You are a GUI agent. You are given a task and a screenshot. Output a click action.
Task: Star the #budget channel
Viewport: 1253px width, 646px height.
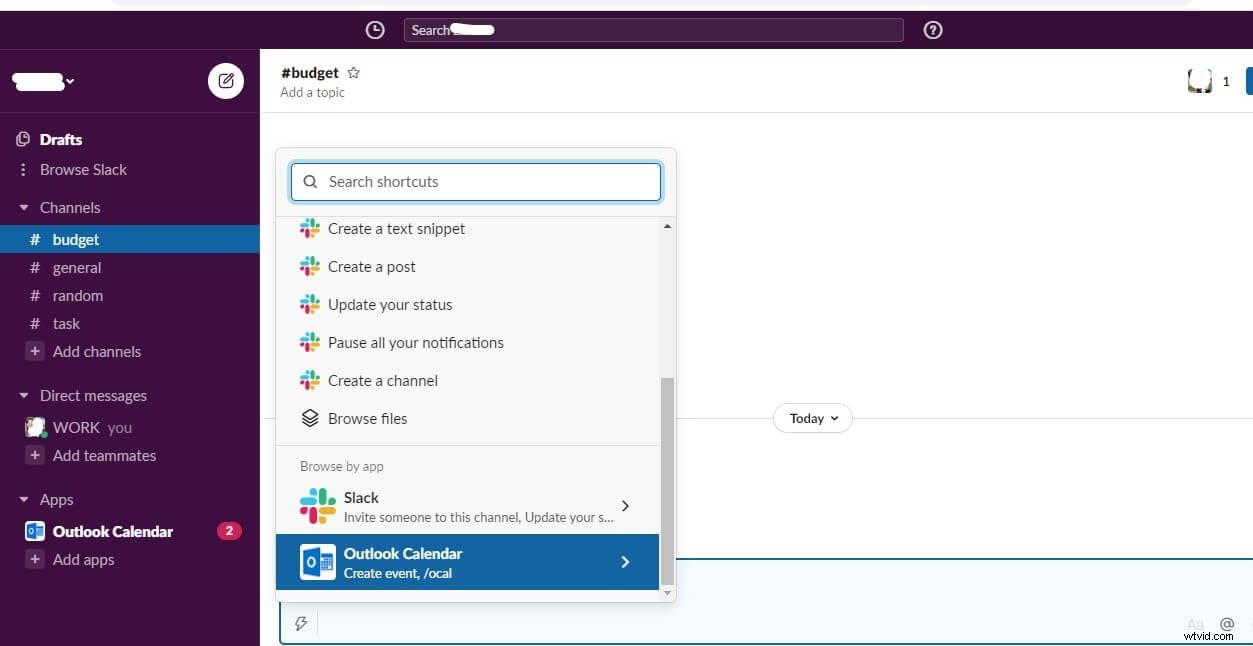(353, 72)
